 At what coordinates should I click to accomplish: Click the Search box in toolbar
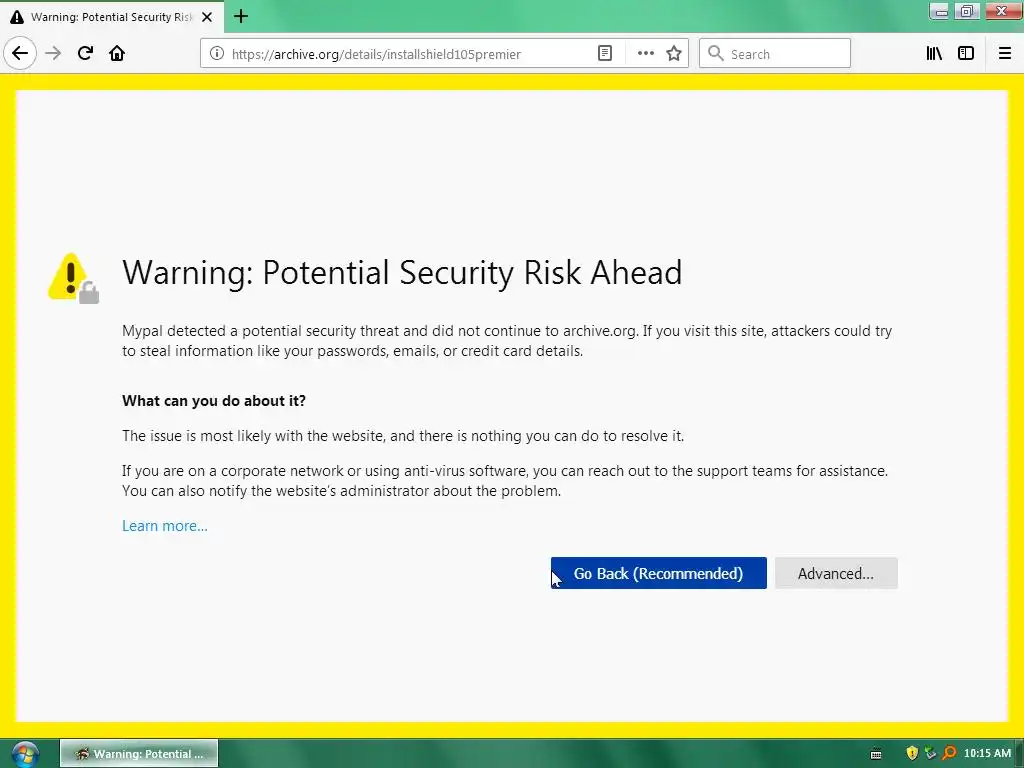[x=775, y=54]
